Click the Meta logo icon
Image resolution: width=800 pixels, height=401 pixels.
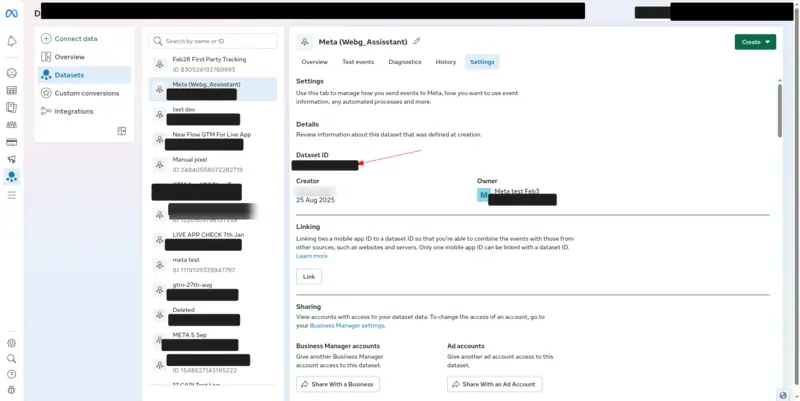(11, 14)
